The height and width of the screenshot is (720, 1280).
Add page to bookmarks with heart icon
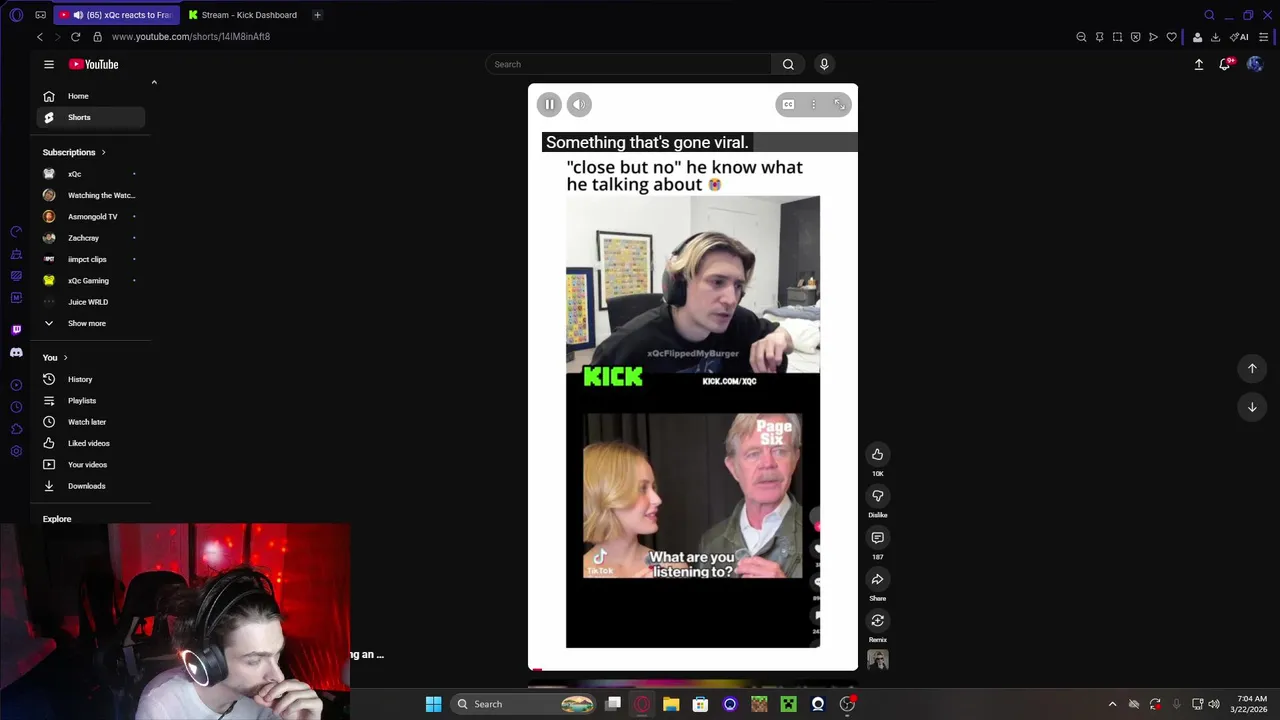[1172, 37]
